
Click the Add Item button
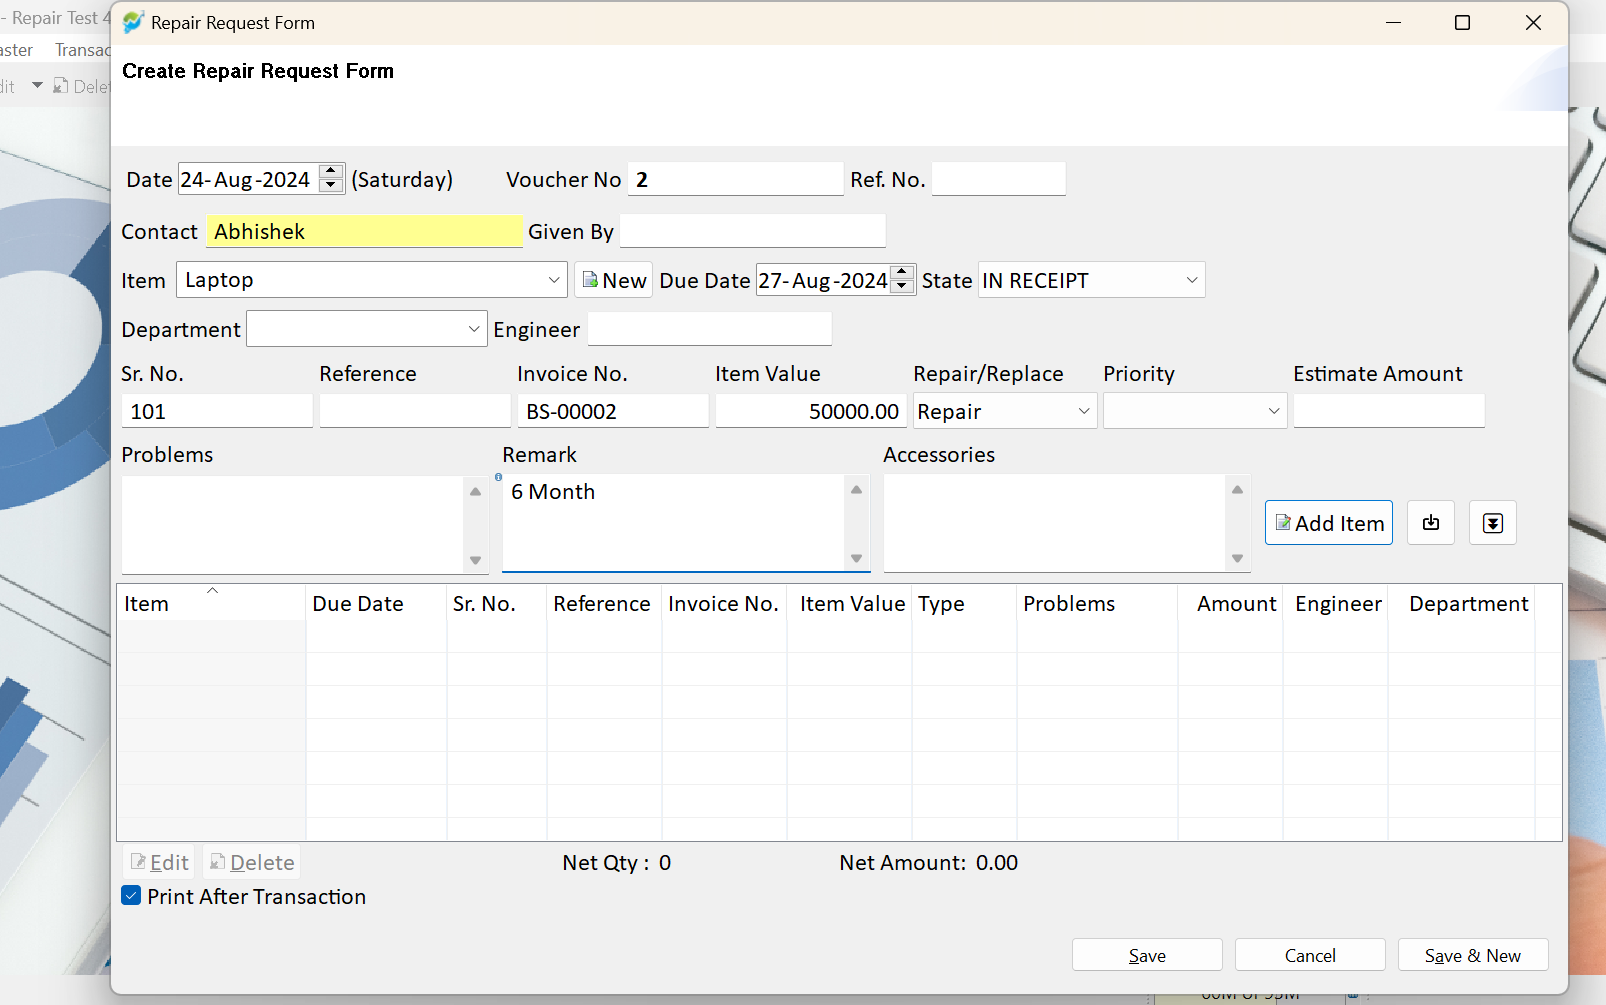tap(1329, 523)
